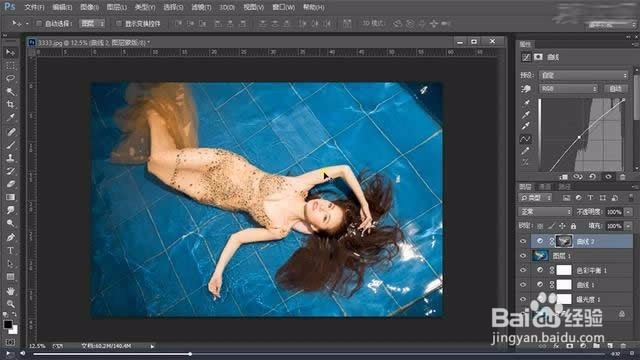The image size is (640, 360).
Task: Click the clip-to-layer icon in Properties
Action: click(x=563, y=177)
